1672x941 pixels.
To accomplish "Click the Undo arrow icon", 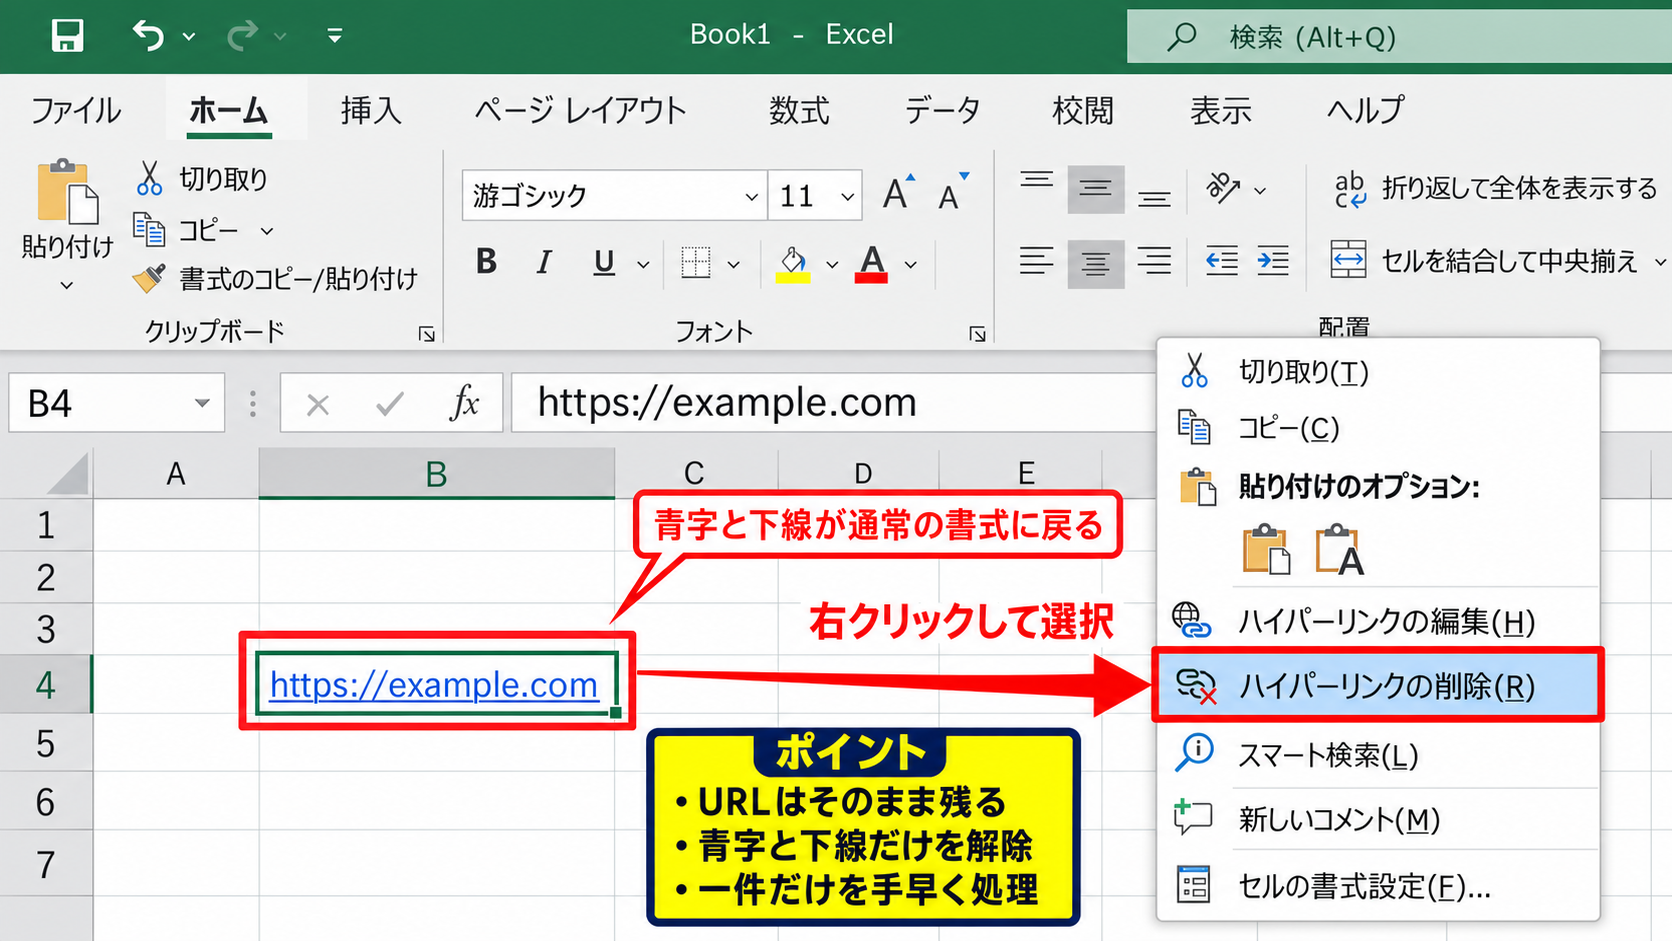I will click(x=148, y=36).
